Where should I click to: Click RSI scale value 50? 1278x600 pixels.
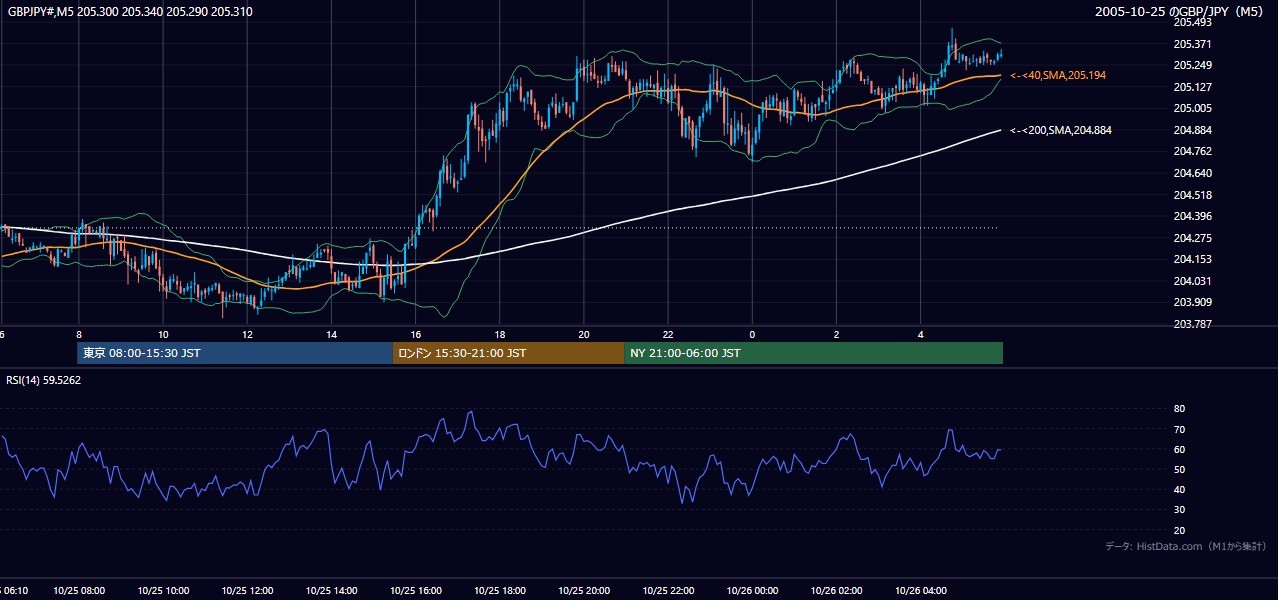pos(1179,469)
